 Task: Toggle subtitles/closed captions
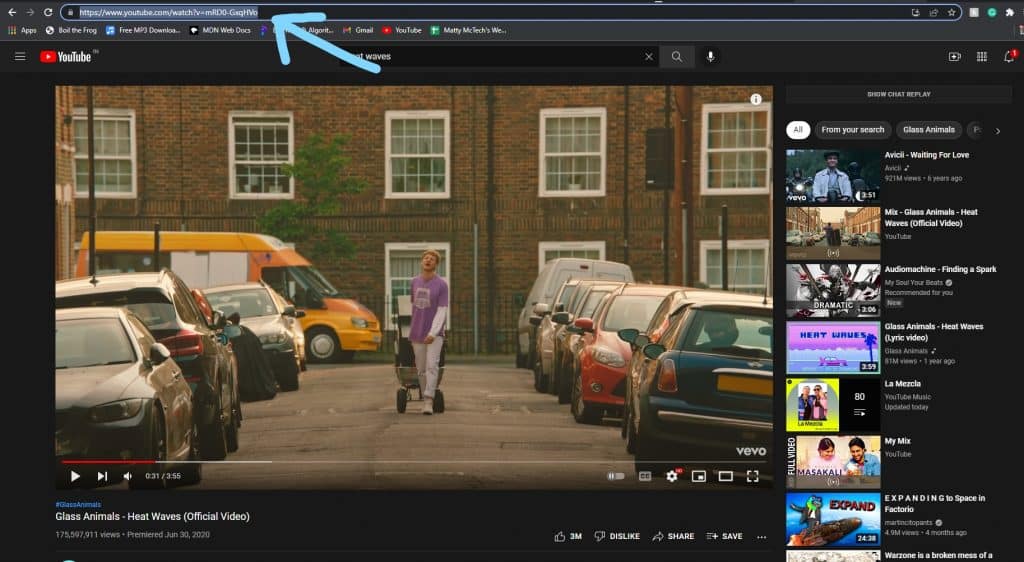pos(645,476)
